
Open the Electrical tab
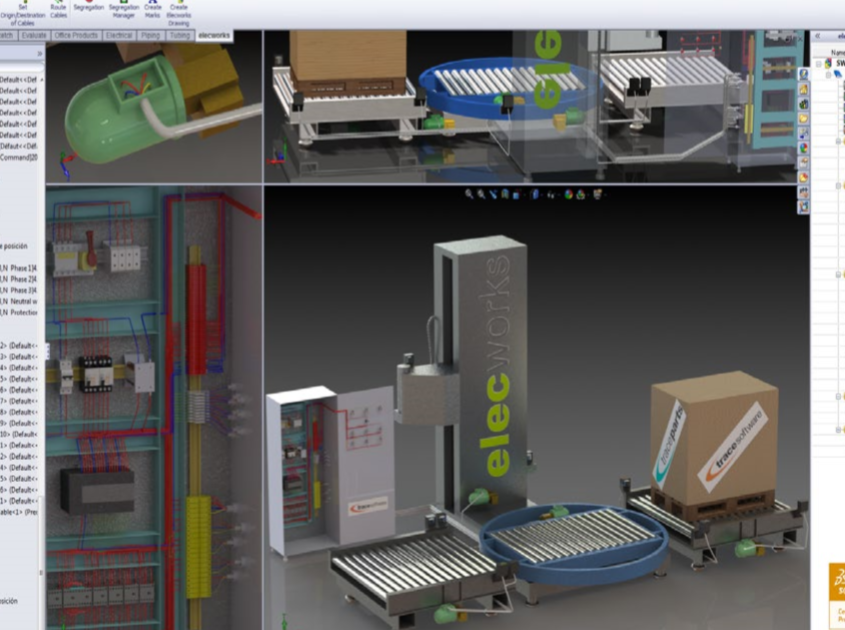click(119, 36)
